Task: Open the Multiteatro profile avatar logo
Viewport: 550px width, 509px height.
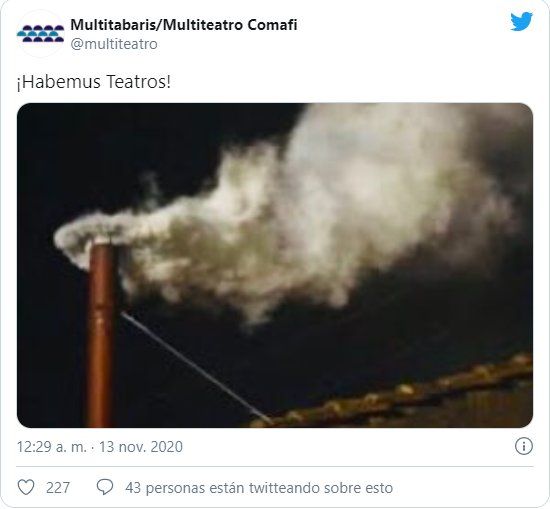Action: click(x=40, y=34)
